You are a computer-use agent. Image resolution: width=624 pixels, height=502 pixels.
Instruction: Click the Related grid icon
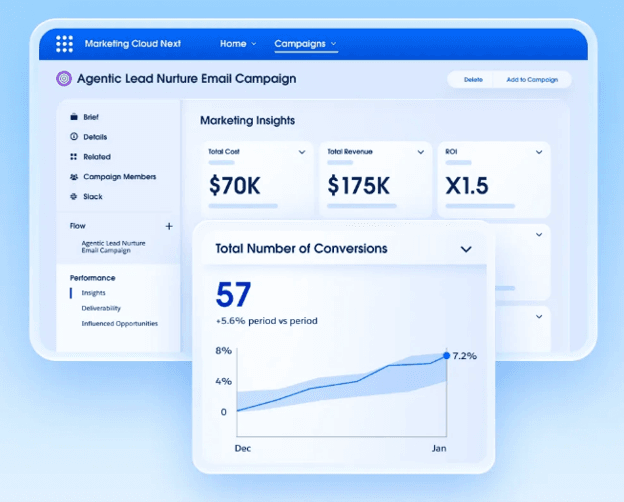click(x=74, y=156)
